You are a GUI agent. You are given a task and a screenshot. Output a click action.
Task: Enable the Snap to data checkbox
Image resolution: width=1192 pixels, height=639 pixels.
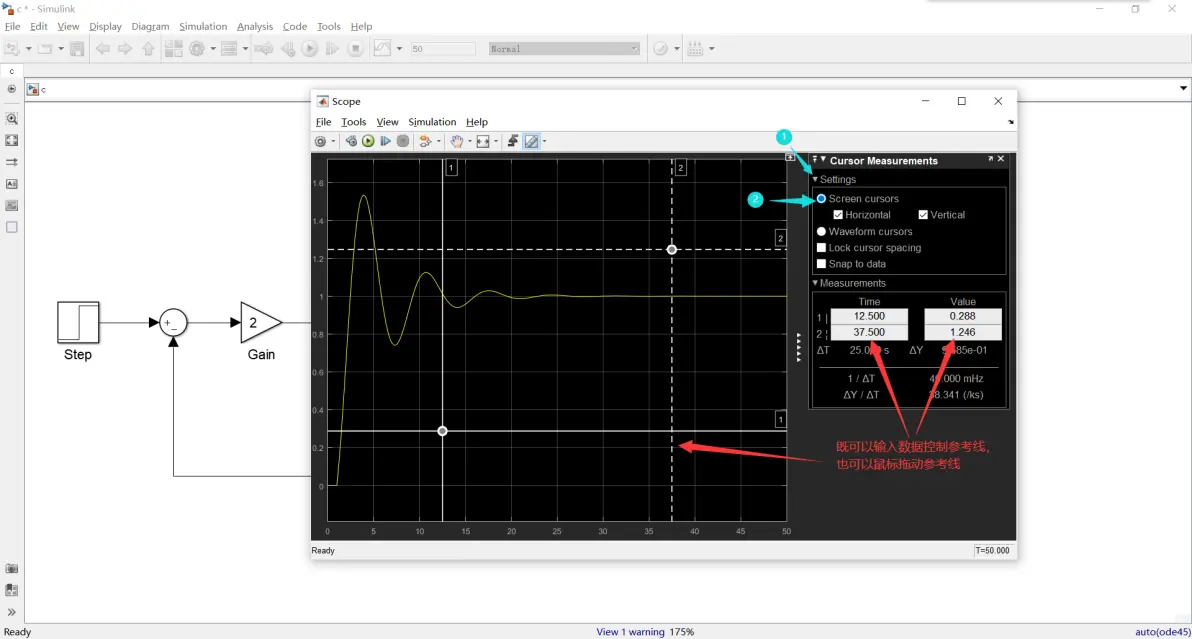point(821,264)
